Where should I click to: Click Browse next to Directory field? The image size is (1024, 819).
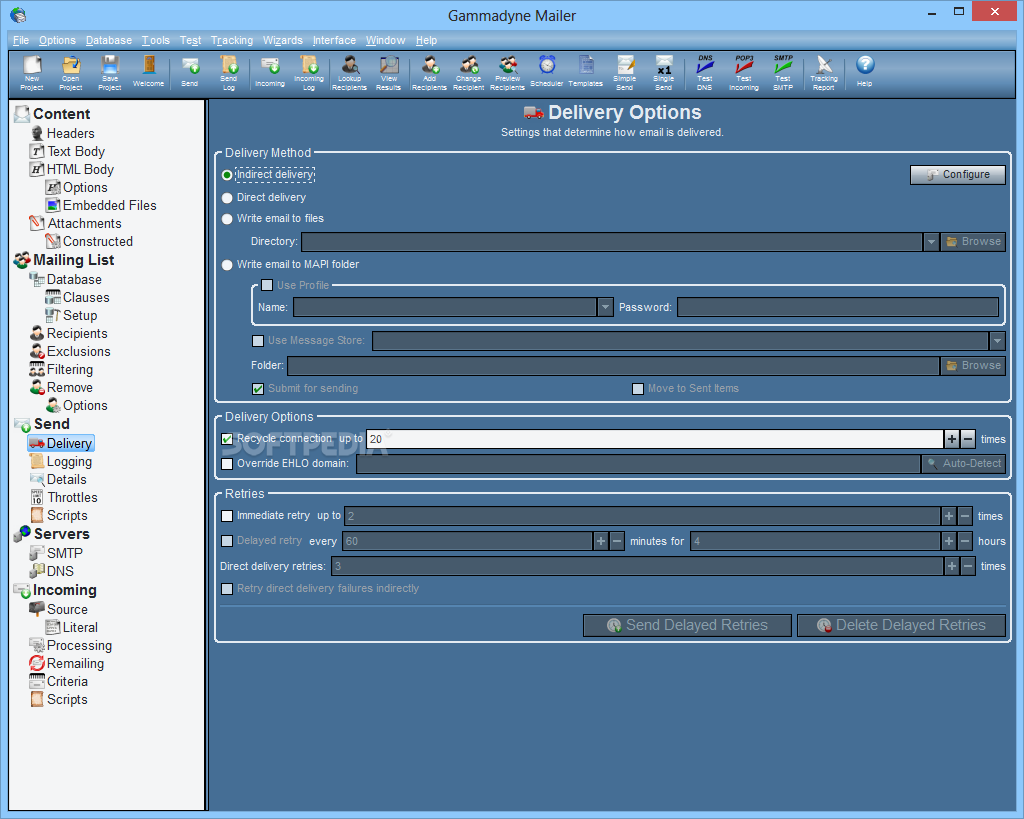(973, 242)
